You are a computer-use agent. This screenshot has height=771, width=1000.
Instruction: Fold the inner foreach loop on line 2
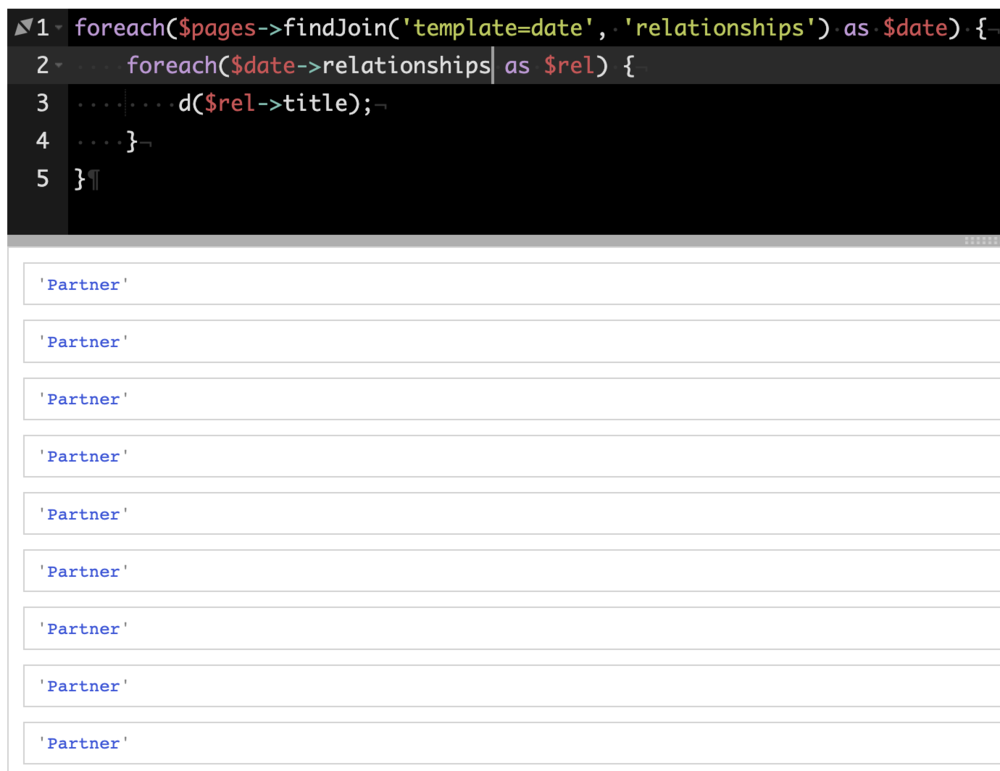[58, 66]
